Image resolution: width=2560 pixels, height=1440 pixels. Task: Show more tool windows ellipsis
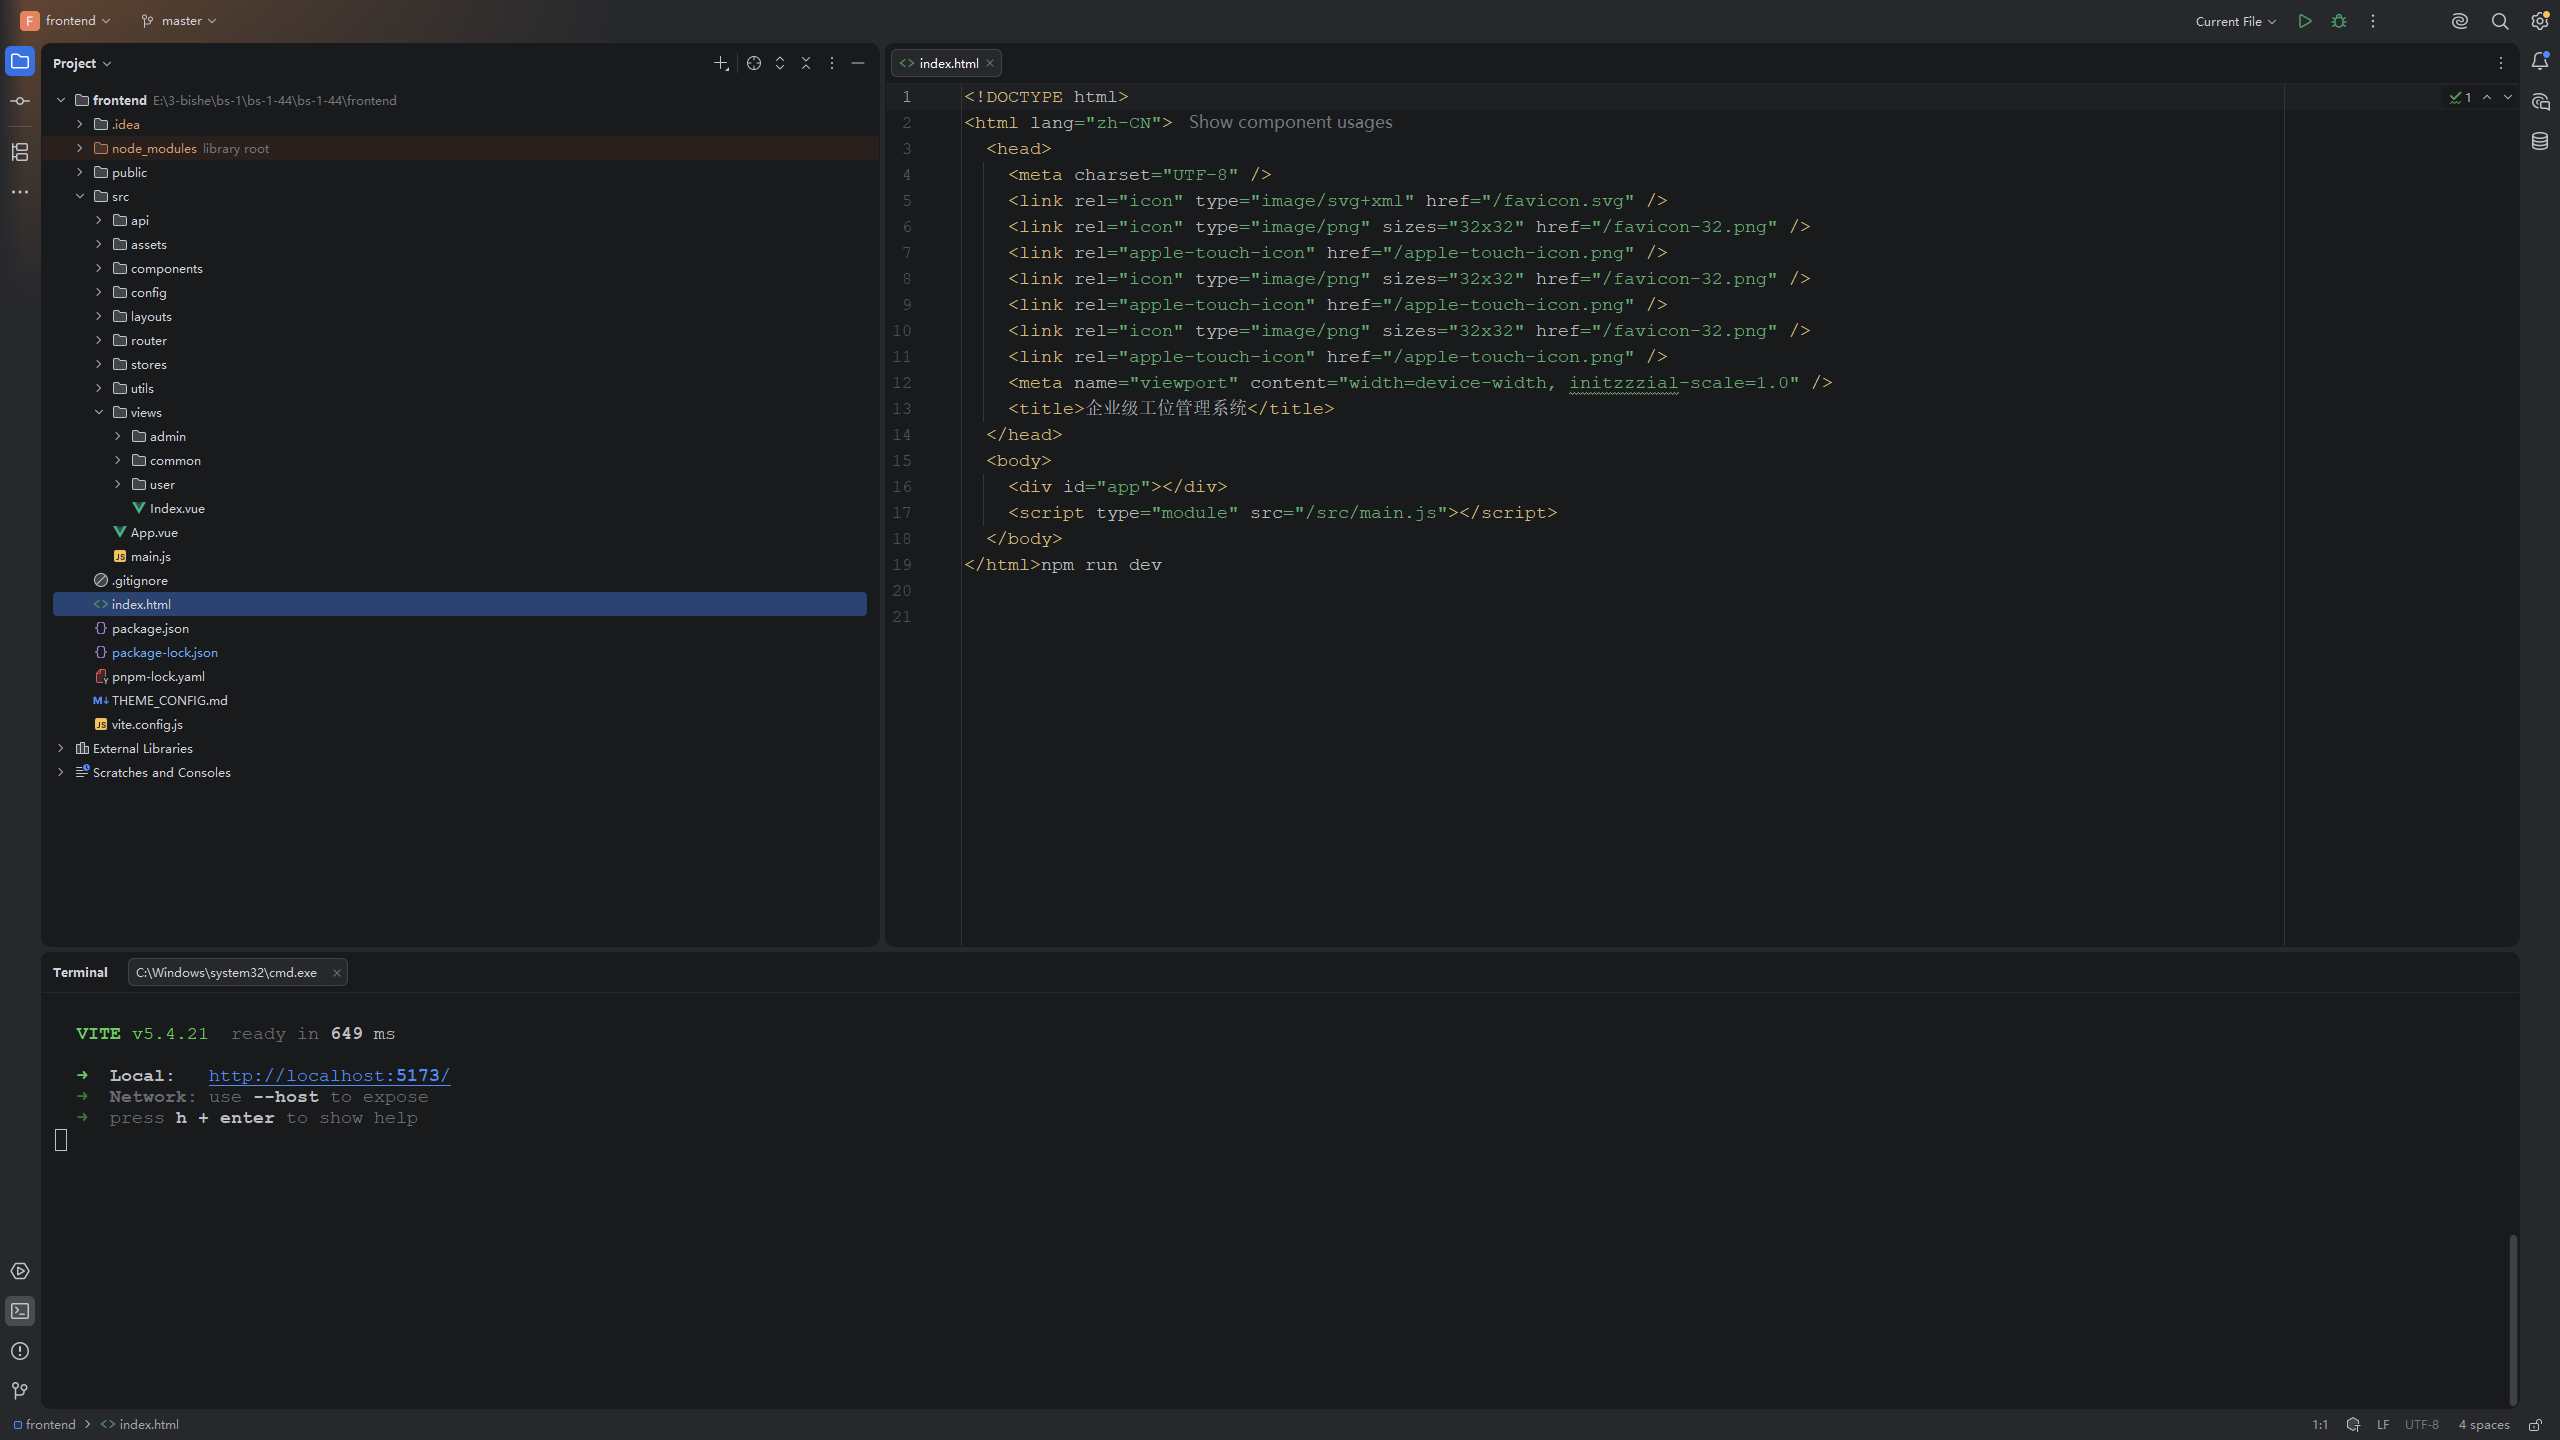pos(20,192)
